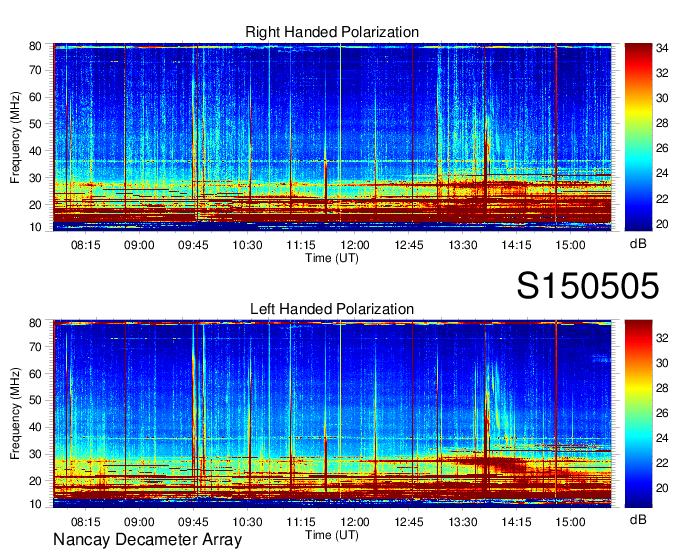Select the 40 MHz tick on lower plot
Image resolution: width=680 pixels, height=552 pixels.
35,428
